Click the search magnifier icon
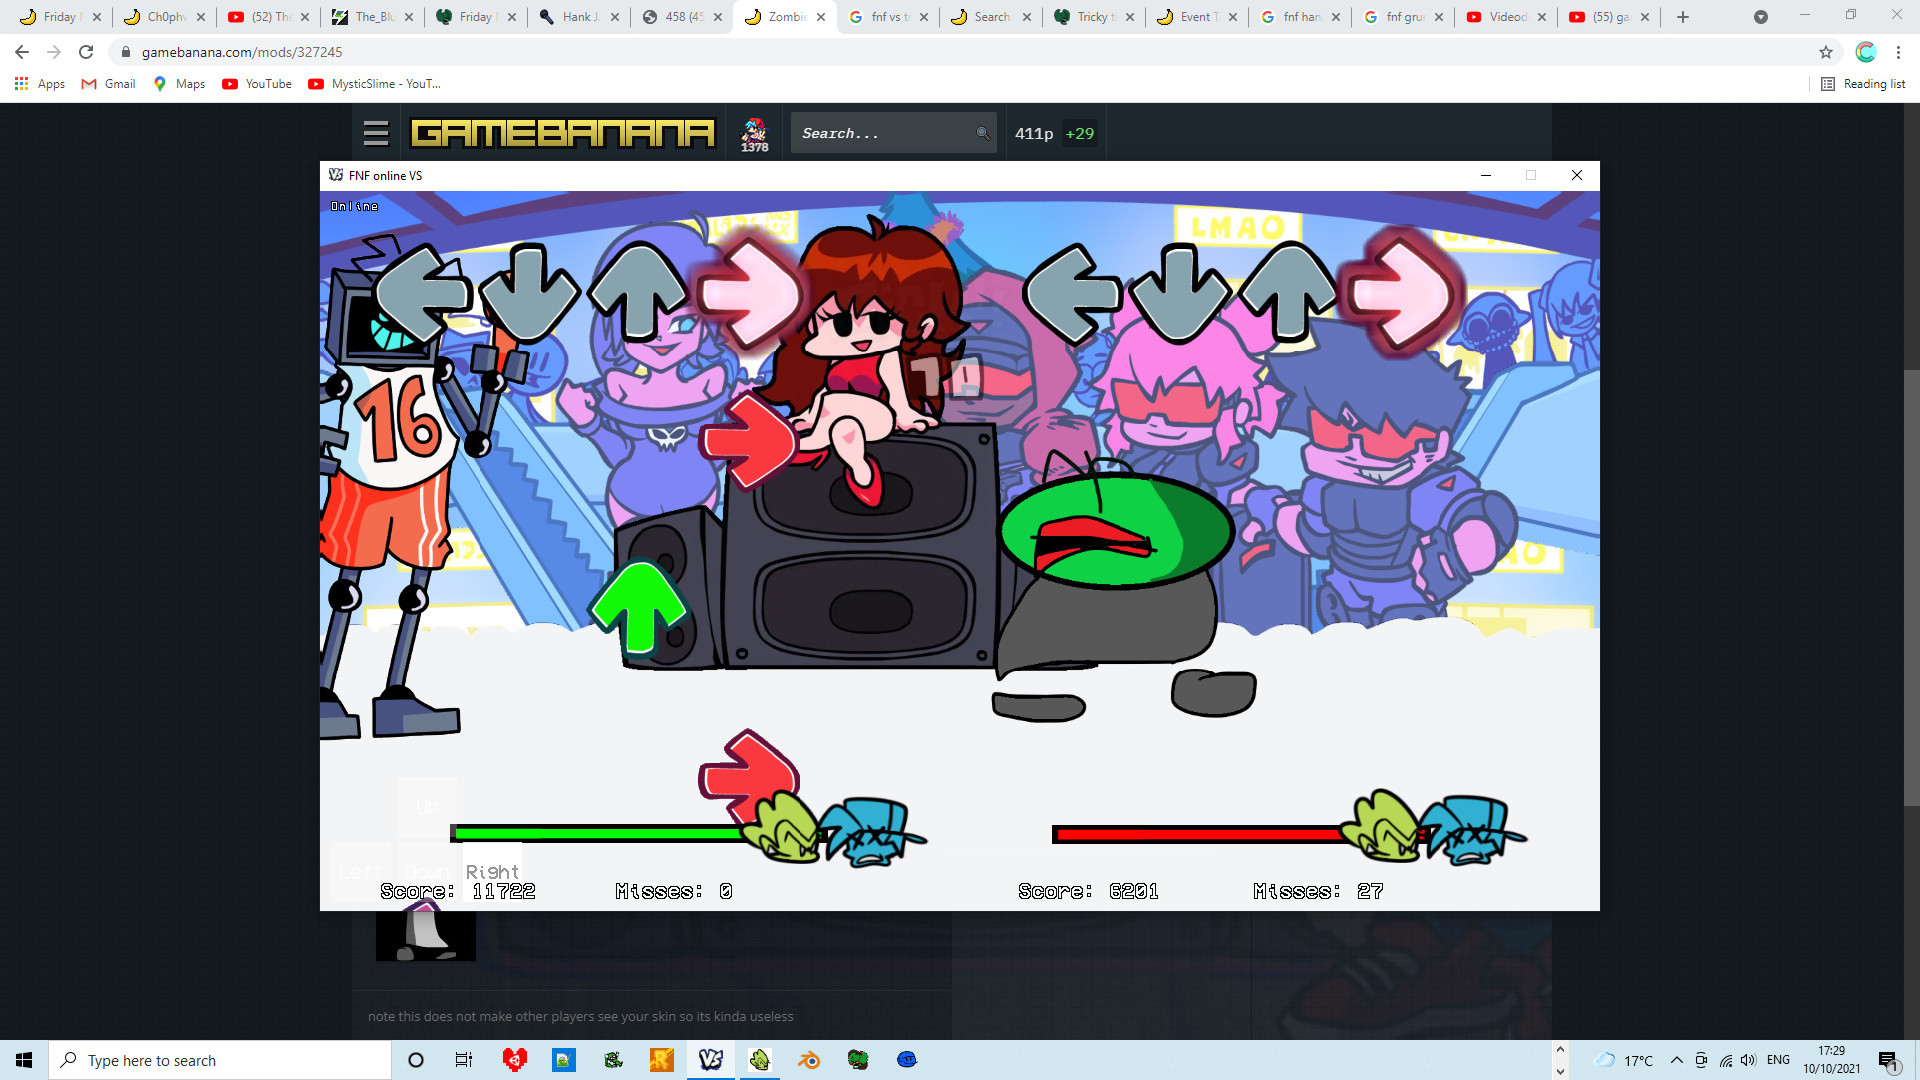The height and width of the screenshot is (1080, 1920). [x=982, y=133]
